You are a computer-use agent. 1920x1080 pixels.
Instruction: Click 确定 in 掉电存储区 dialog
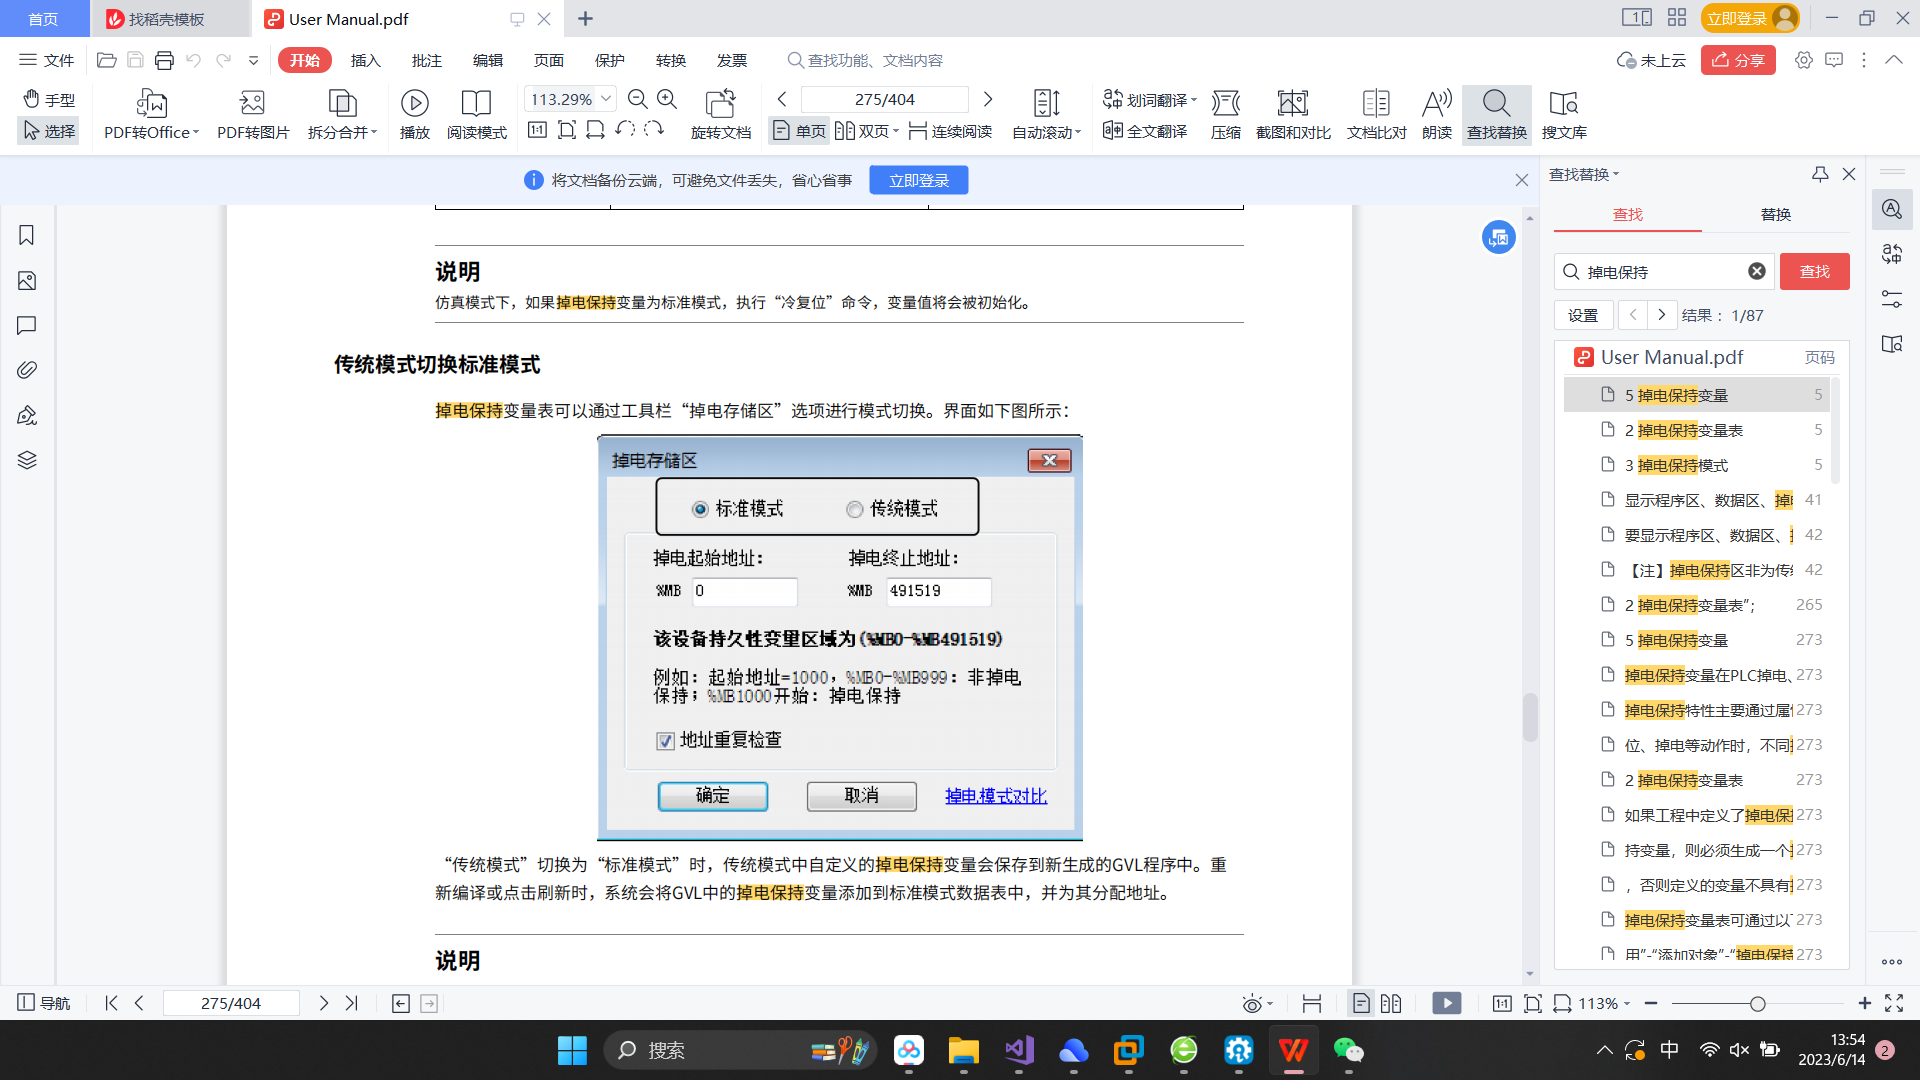click(x=713, y=795)
